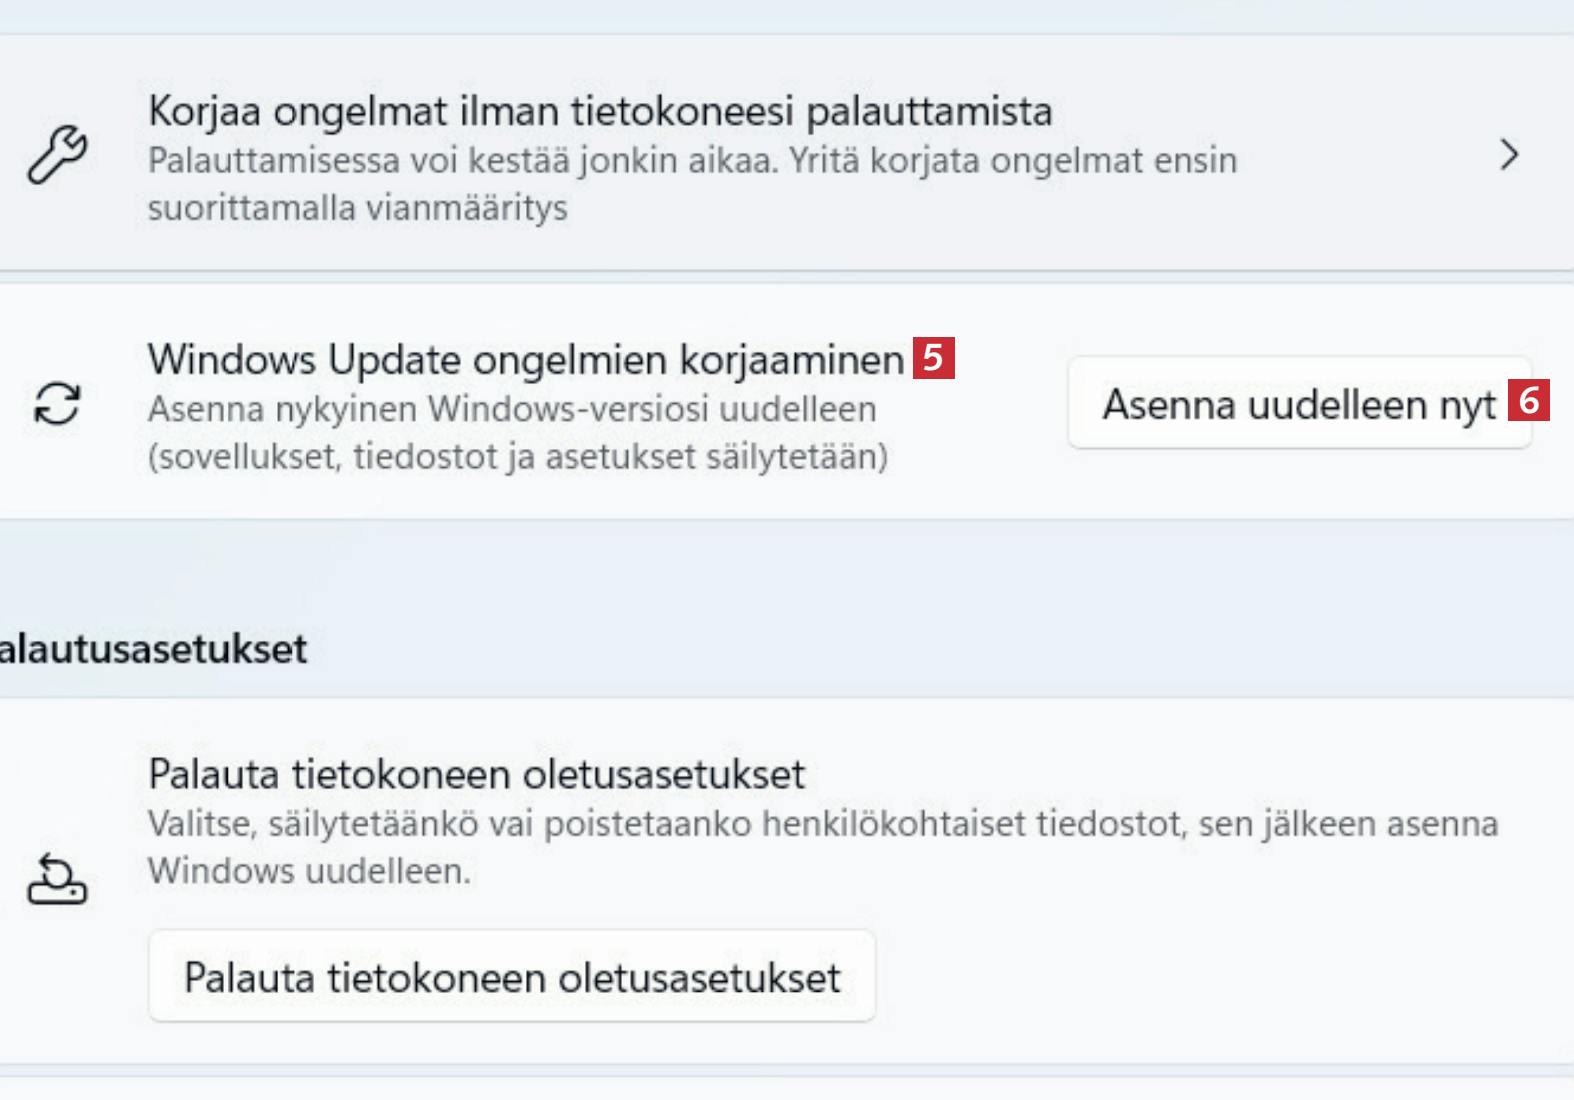
Task: Click empty space right of Palauta button
Action: 1200,976
